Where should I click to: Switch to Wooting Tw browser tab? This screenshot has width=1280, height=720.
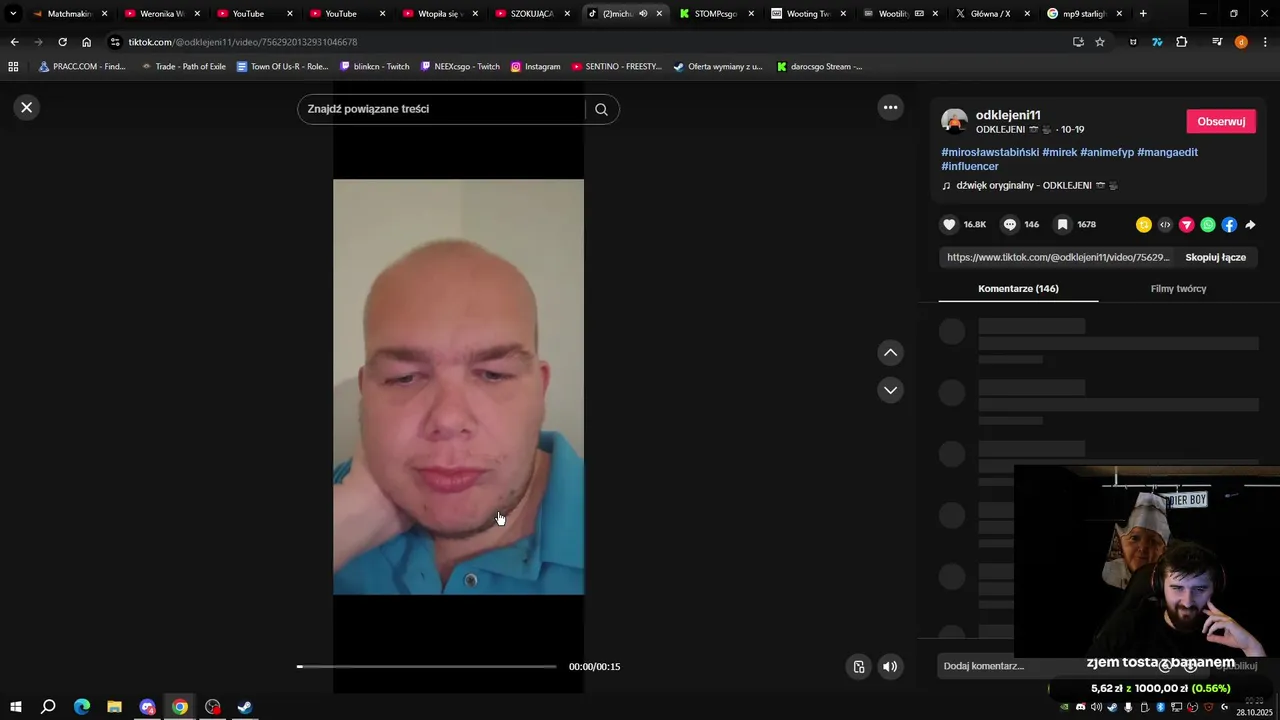tap(808, 14)
